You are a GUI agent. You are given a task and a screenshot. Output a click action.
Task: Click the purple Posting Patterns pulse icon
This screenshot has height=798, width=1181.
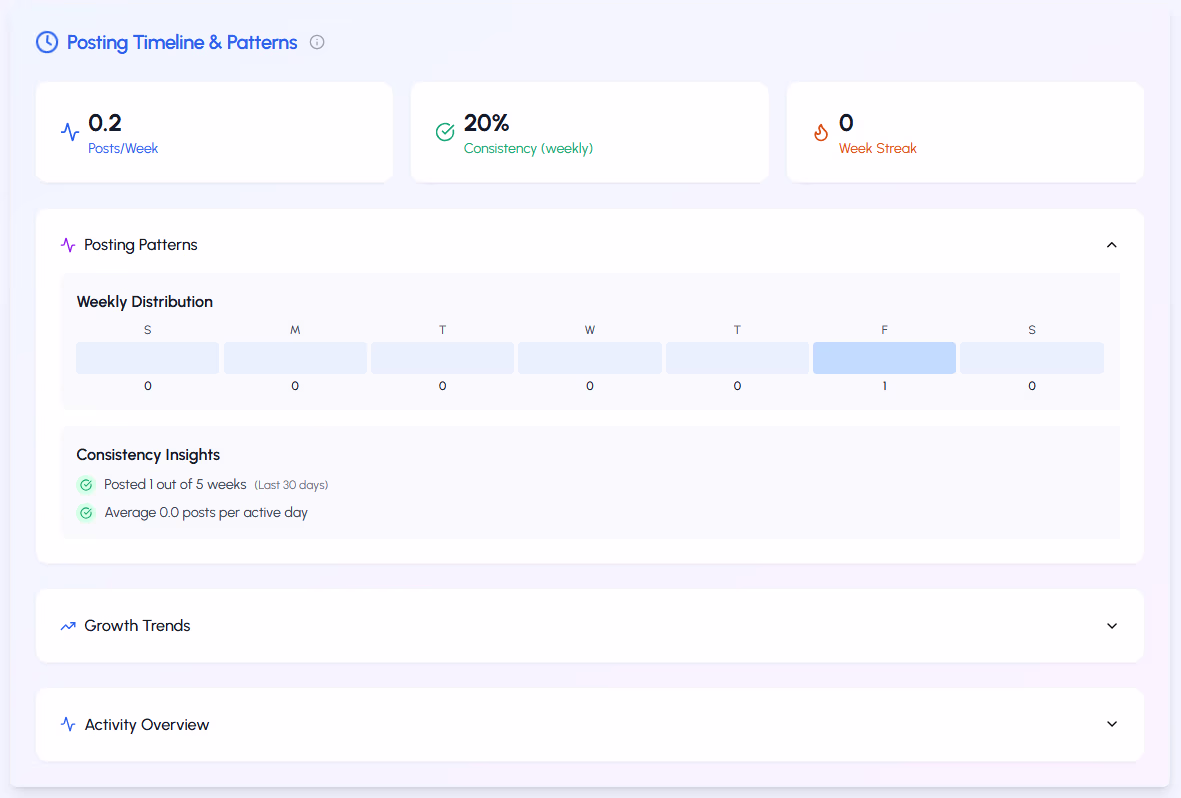68,245
